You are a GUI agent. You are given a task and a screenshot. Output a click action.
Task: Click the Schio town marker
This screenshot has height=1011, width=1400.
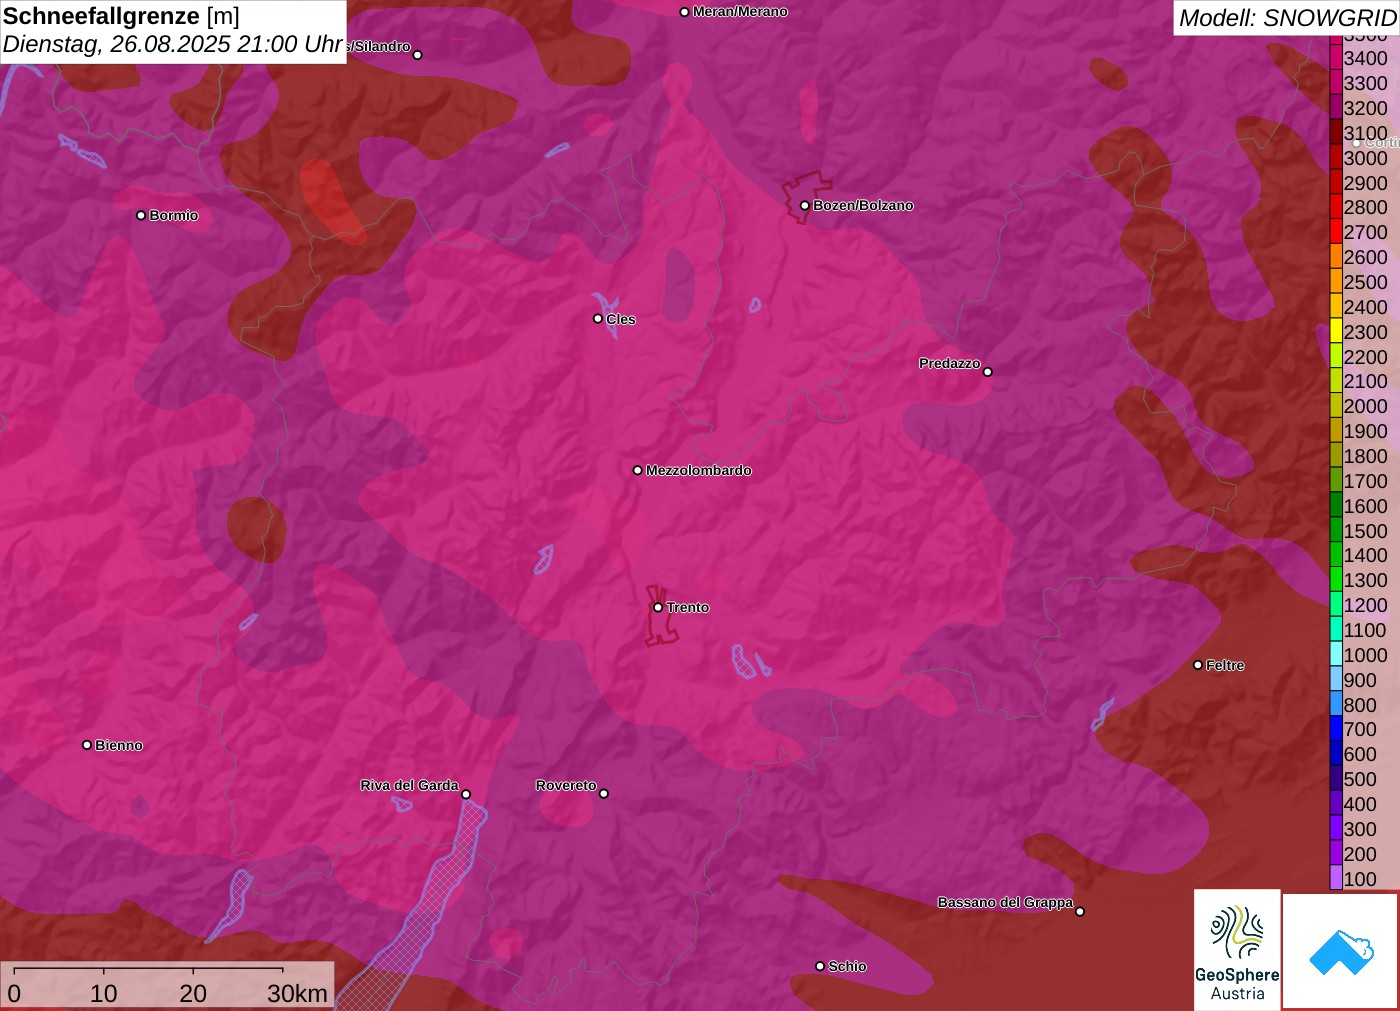(x=820, y=966)
